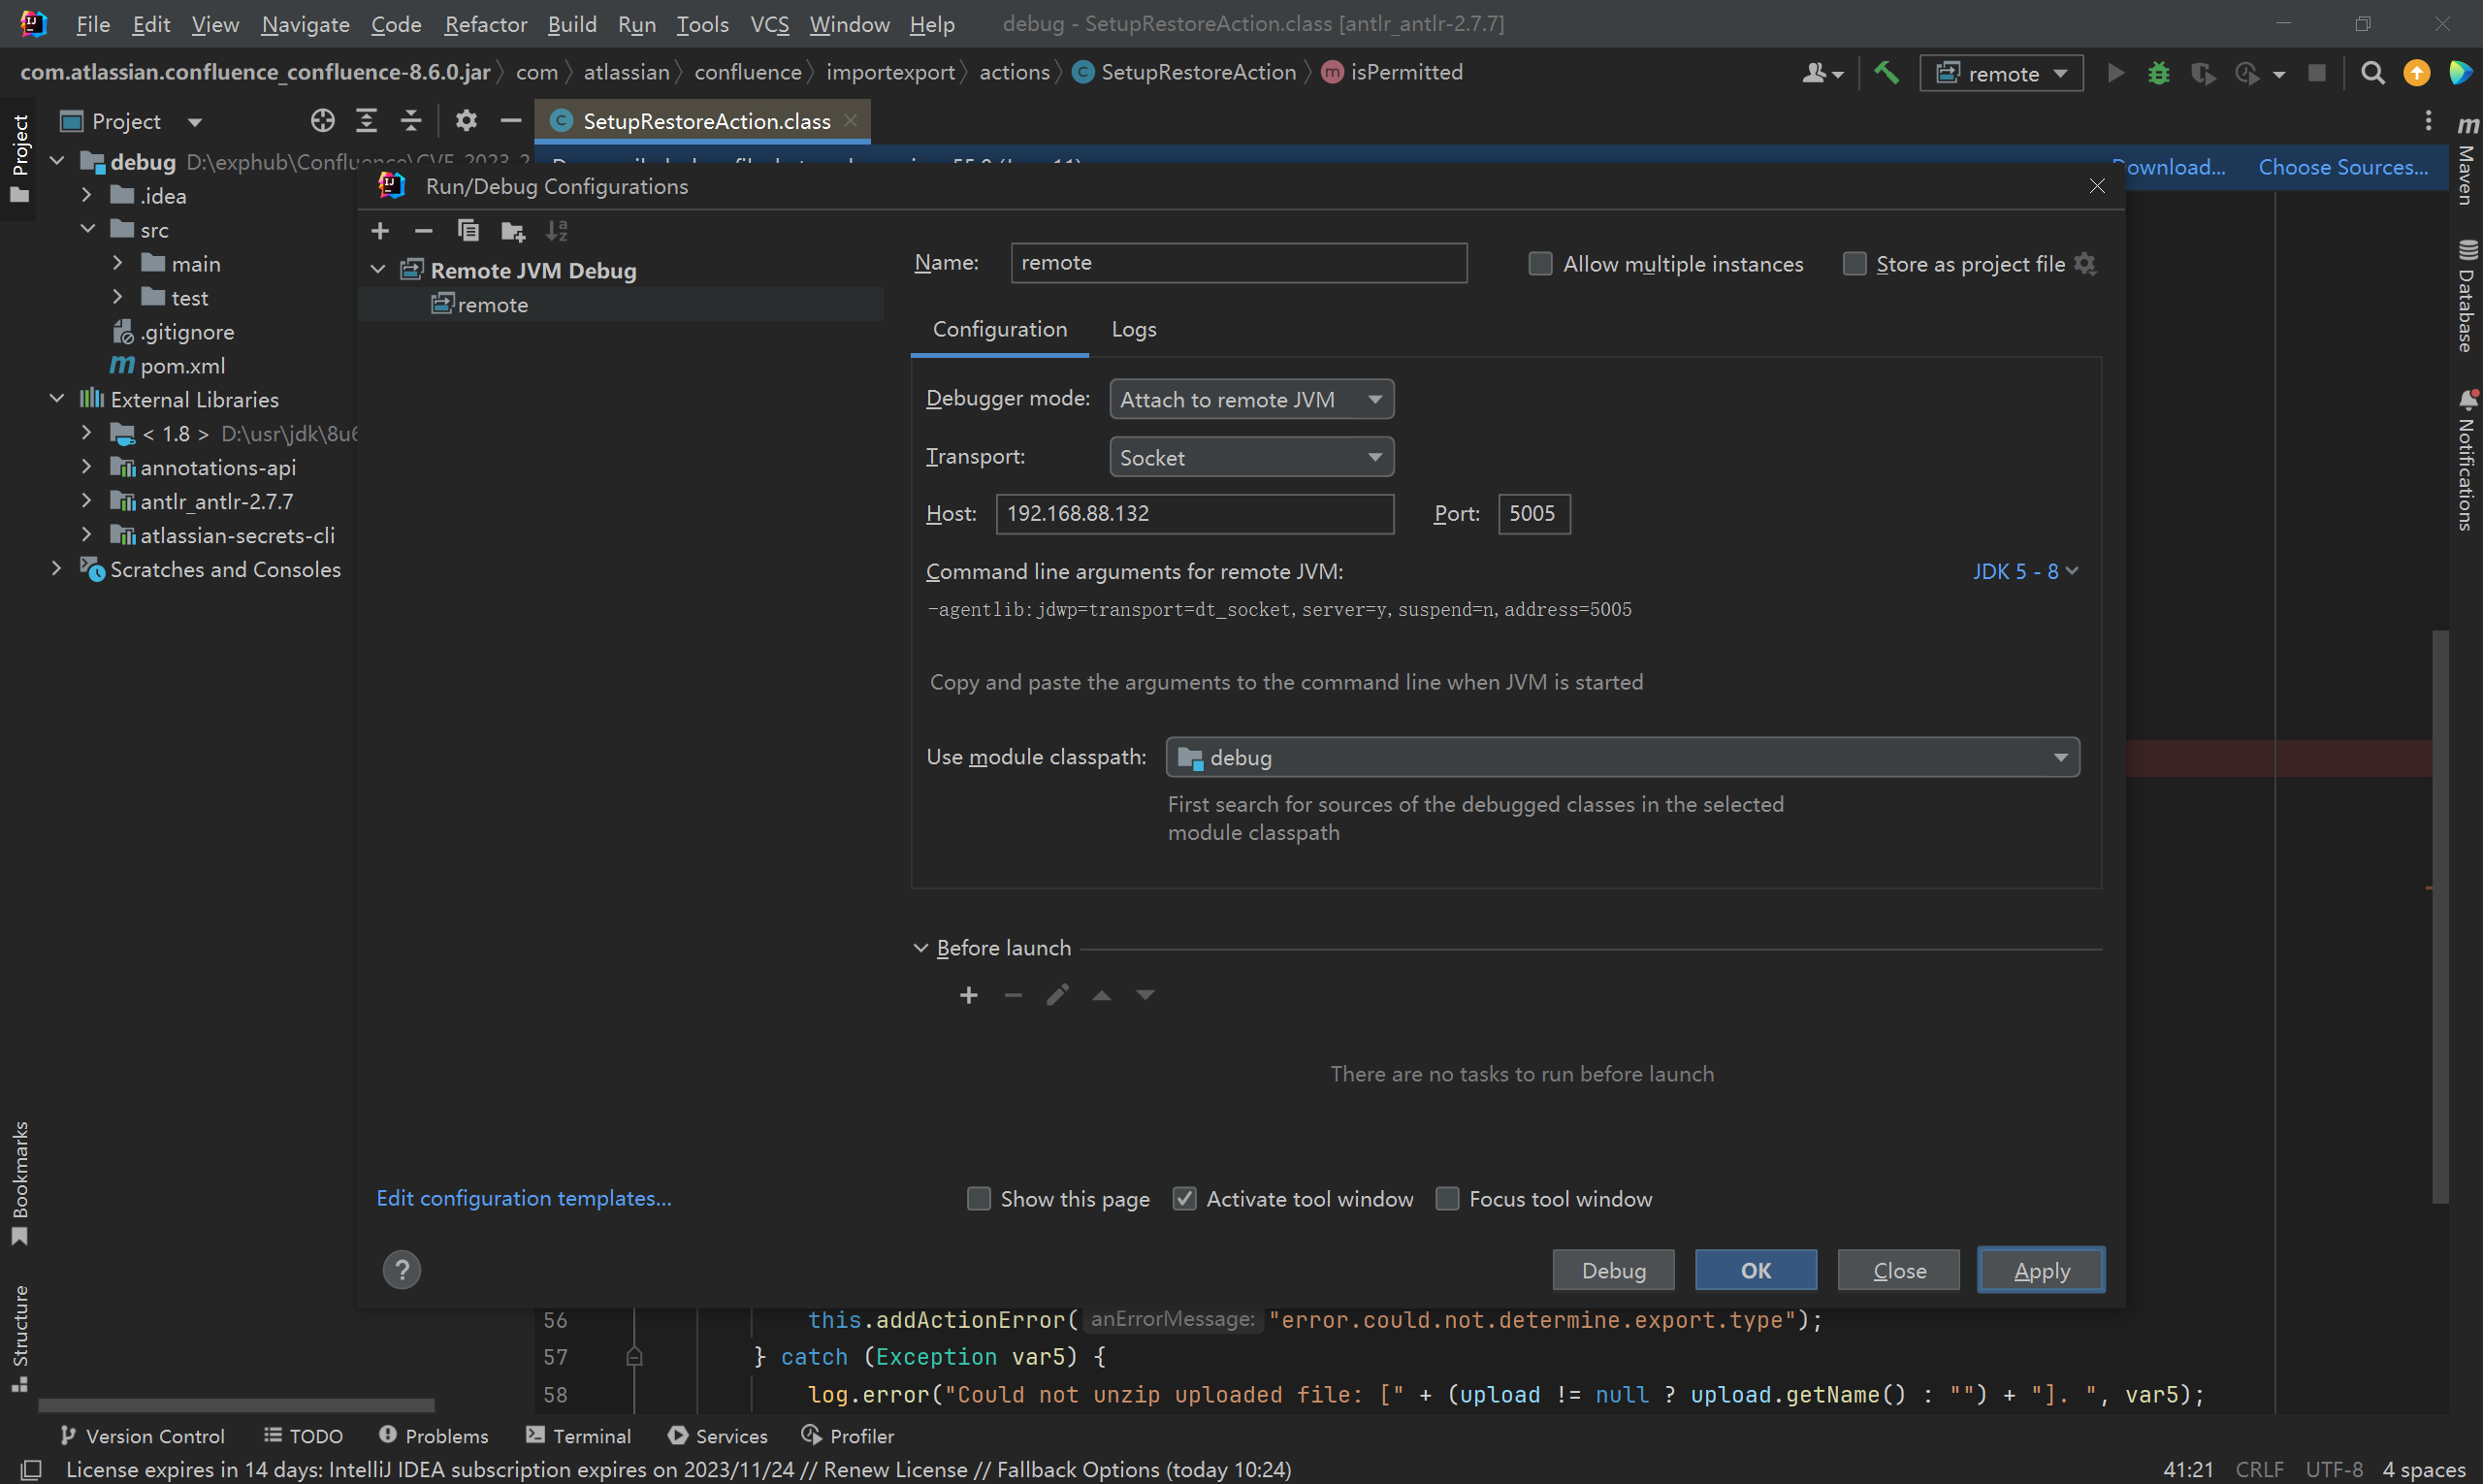Screen dimensions: 2483x1484
Task: Build project with hammer icon
Action: [x=1886, y=73]
